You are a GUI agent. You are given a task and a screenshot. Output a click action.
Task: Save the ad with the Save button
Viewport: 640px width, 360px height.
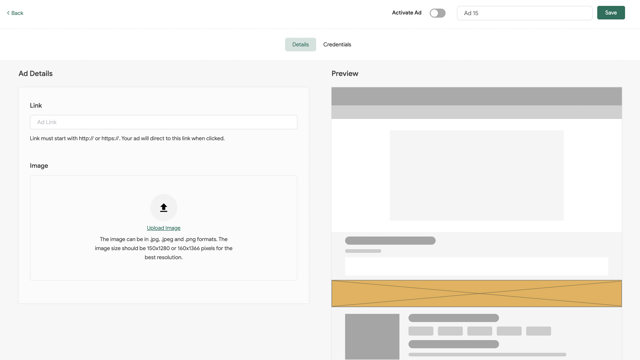611,13
